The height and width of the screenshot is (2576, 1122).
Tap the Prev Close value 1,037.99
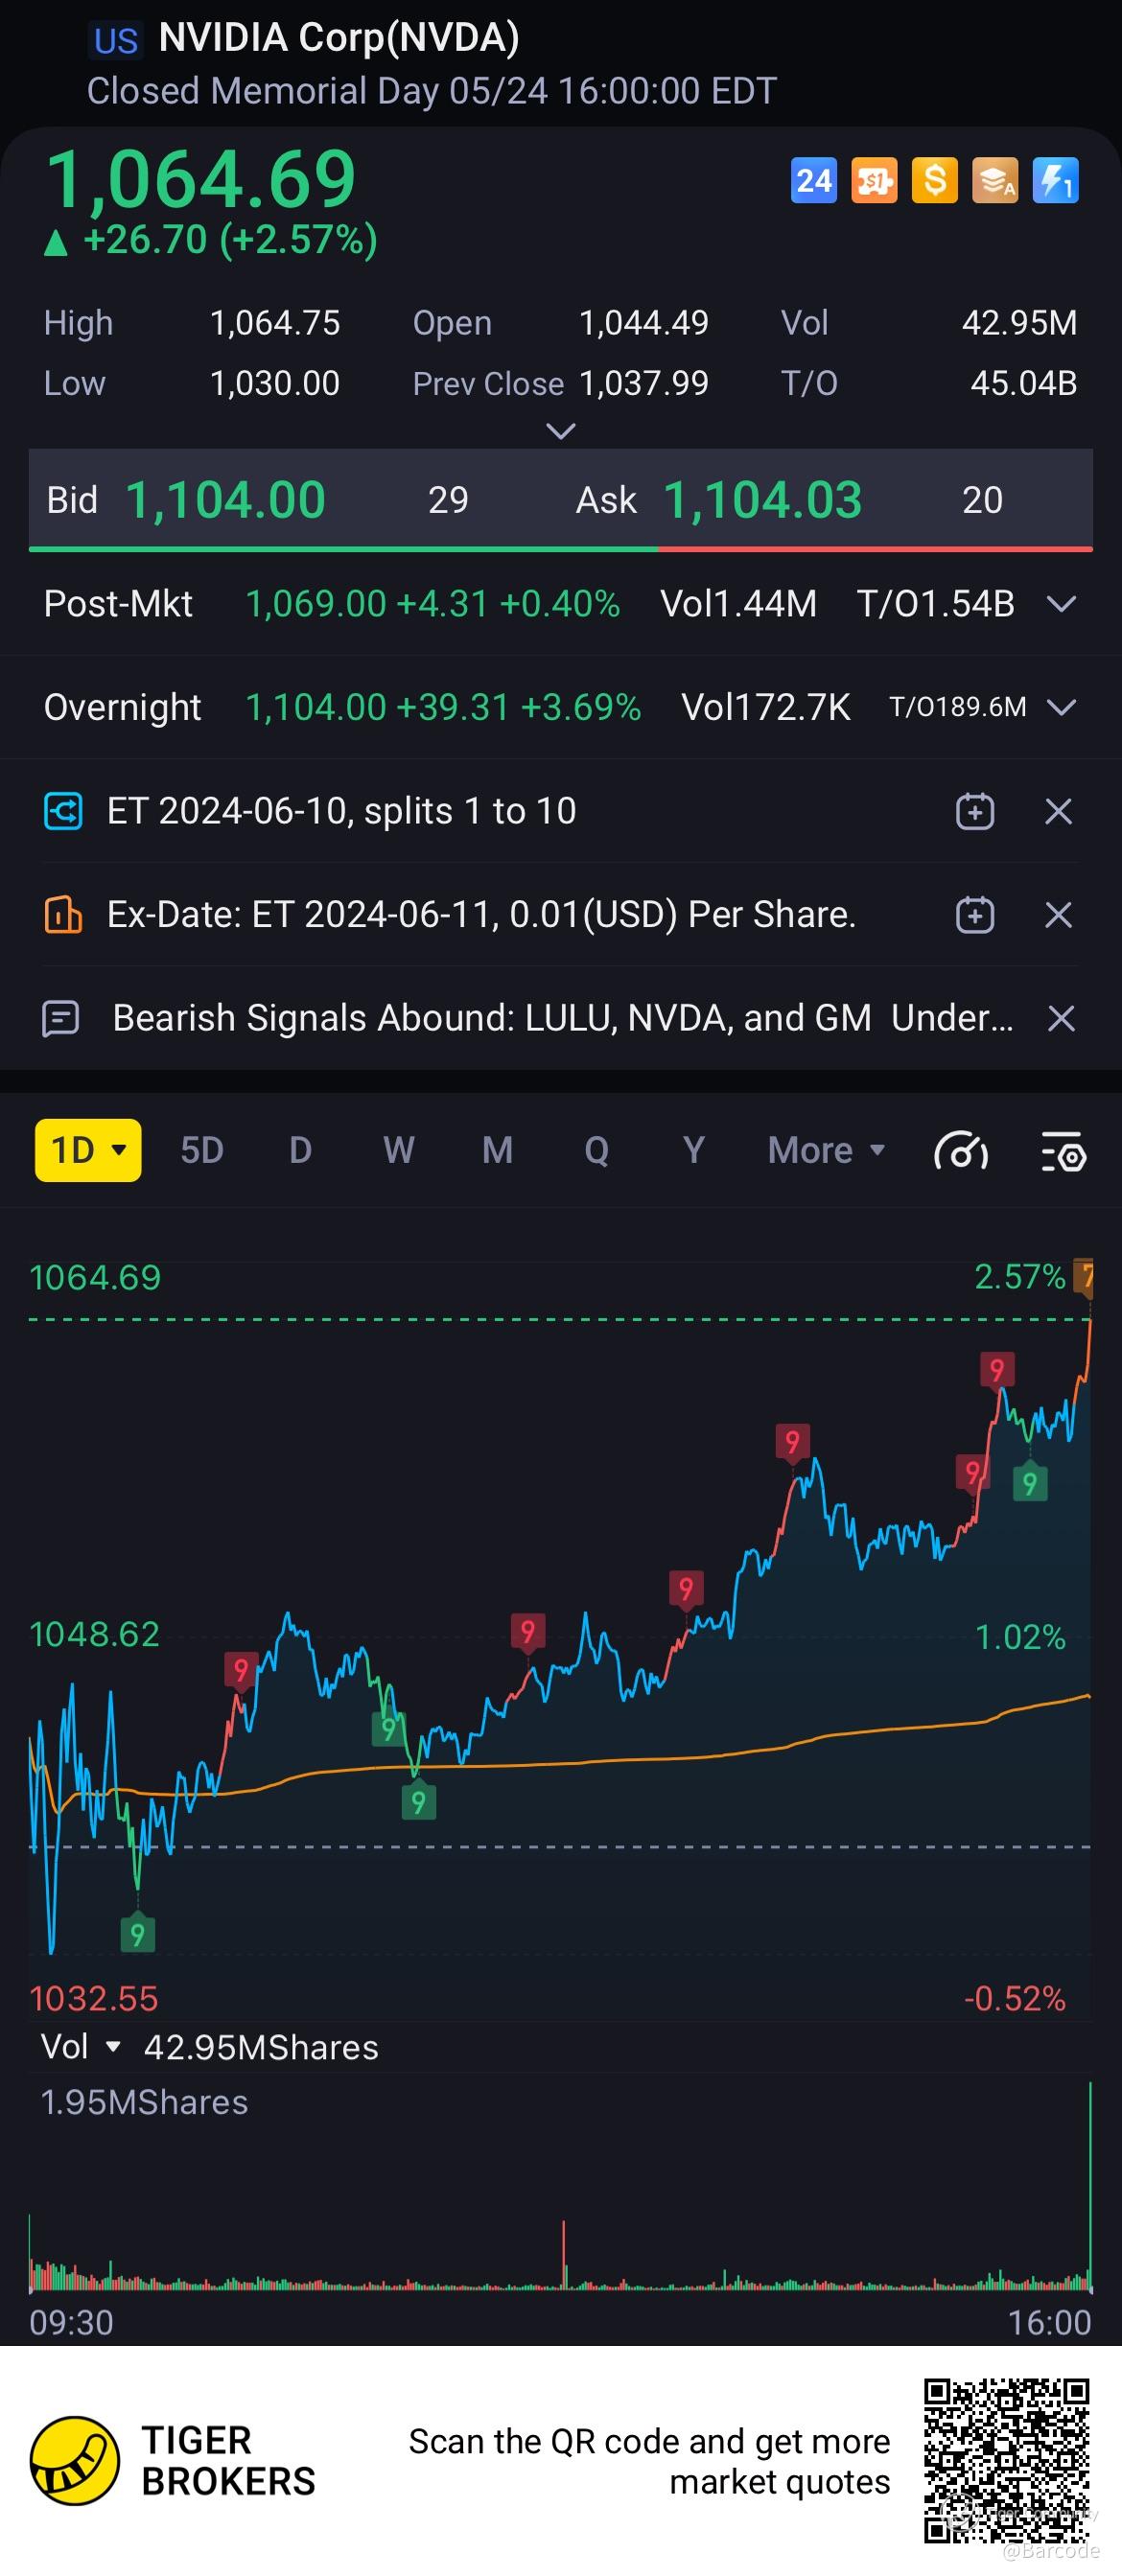[644, 383]
